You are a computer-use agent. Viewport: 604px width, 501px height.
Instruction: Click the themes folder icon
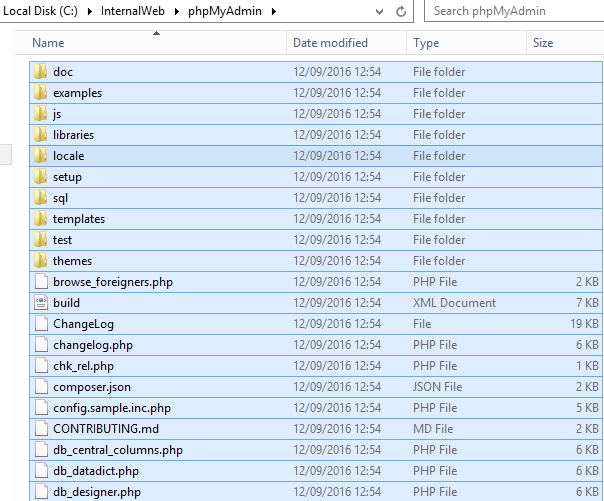(x=40, y=261)
